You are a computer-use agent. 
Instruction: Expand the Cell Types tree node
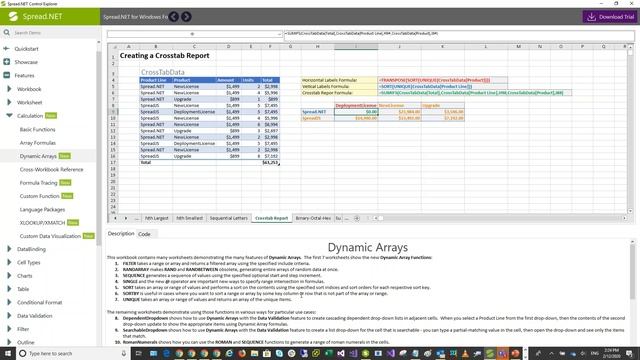click(9, 262)
